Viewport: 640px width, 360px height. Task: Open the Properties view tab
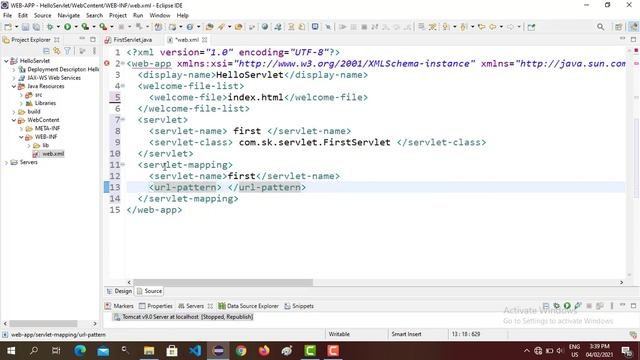[x=156, y=306]
